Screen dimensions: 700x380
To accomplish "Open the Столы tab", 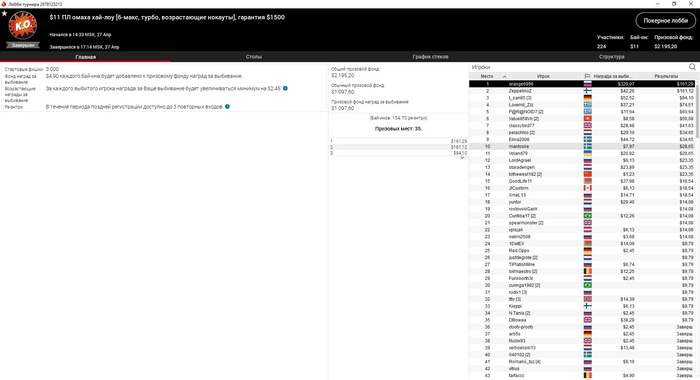I will coord(254,57).
